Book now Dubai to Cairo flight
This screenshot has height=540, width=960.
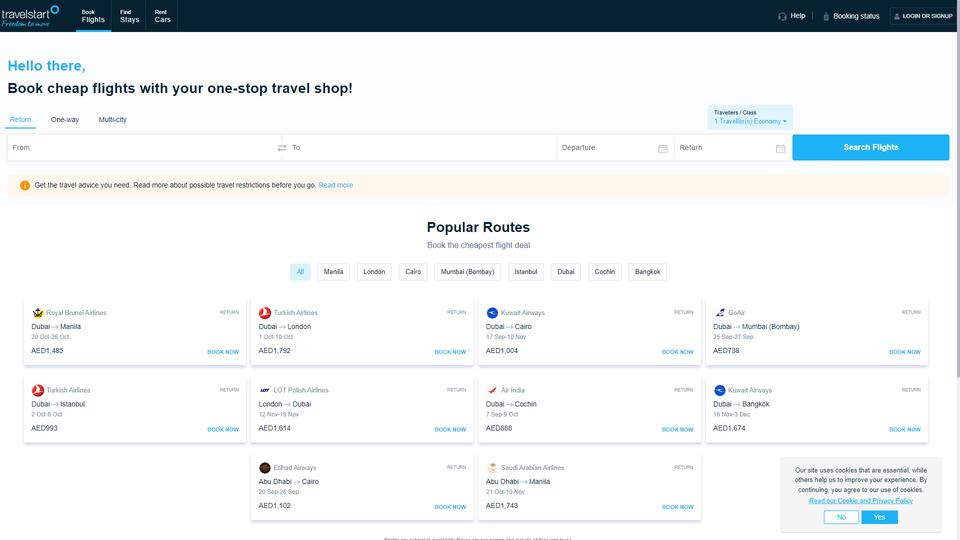tap(678, 352)
